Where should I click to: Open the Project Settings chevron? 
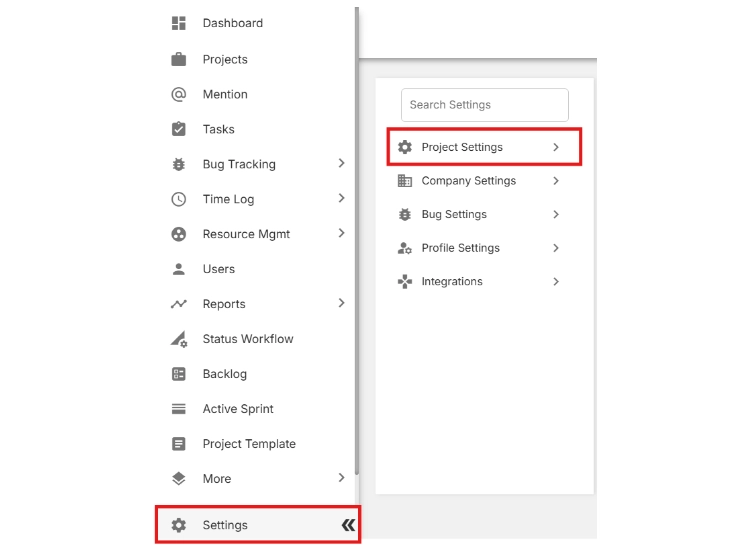[556, 147]
